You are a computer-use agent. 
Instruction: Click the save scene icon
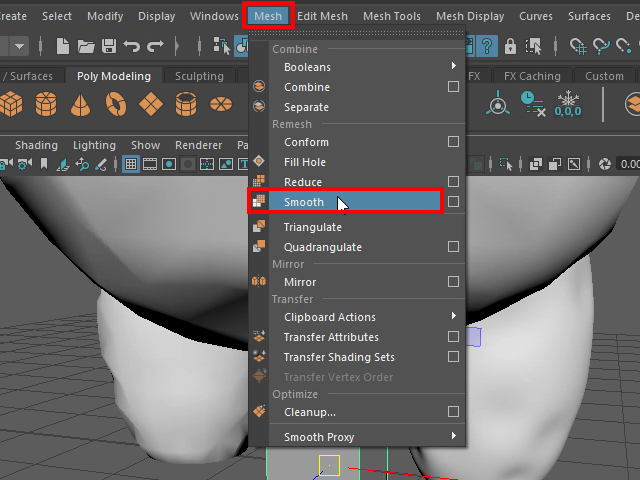(x=106, y=46)
